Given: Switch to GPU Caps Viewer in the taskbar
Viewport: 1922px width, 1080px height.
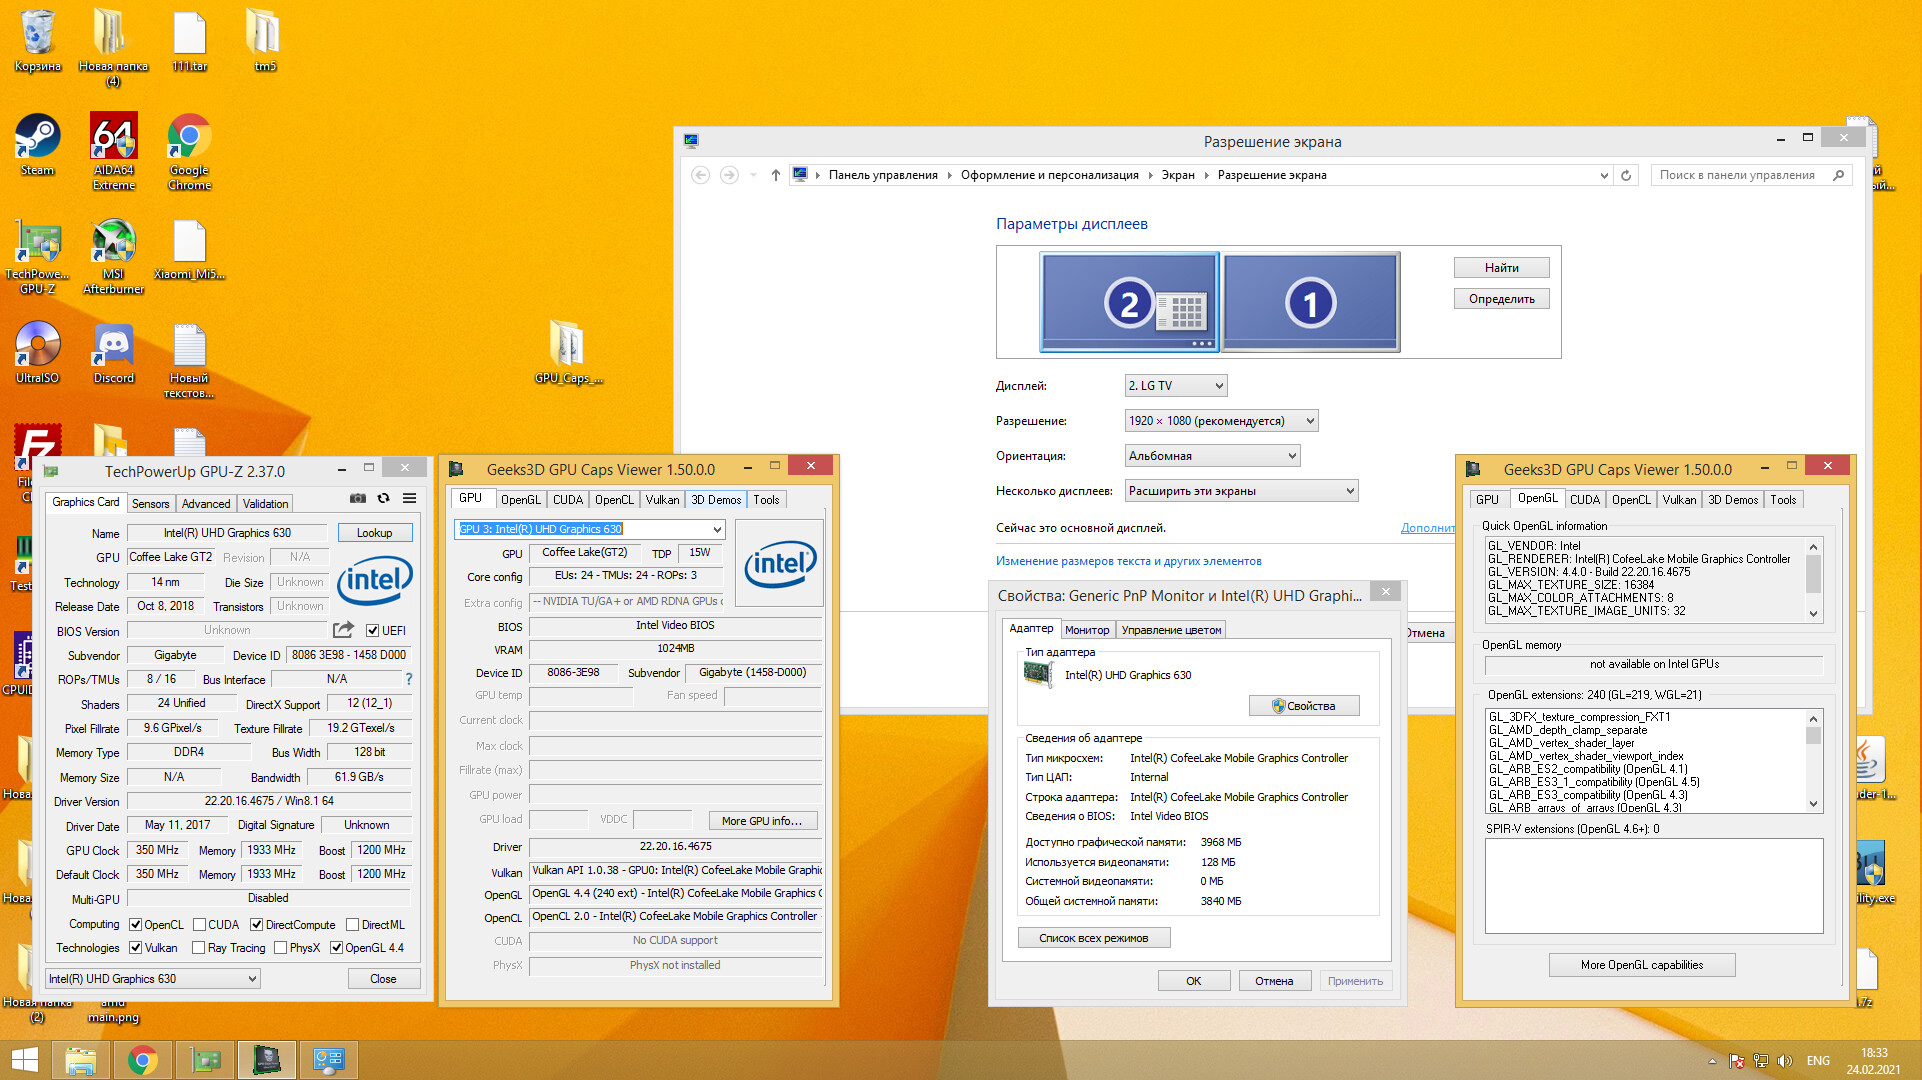Looking at the screenshot, I should point(267,1060).
